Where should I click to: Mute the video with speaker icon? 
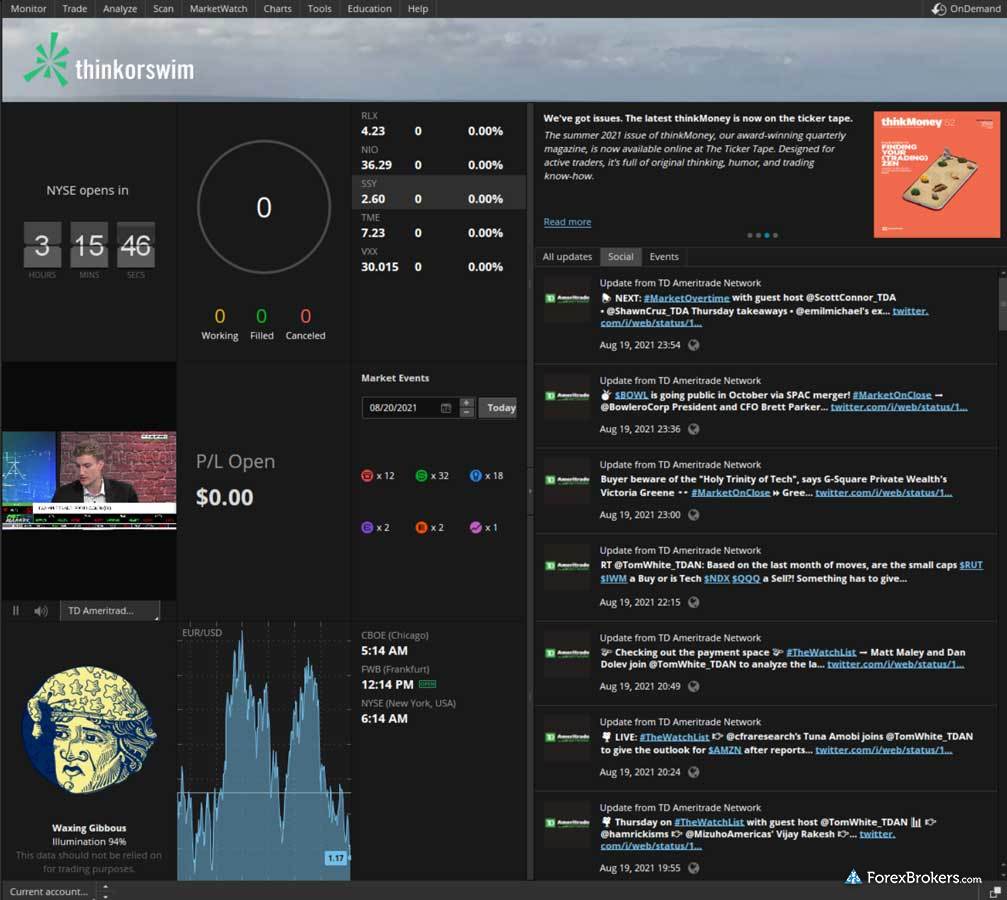[x=40, y=610]
